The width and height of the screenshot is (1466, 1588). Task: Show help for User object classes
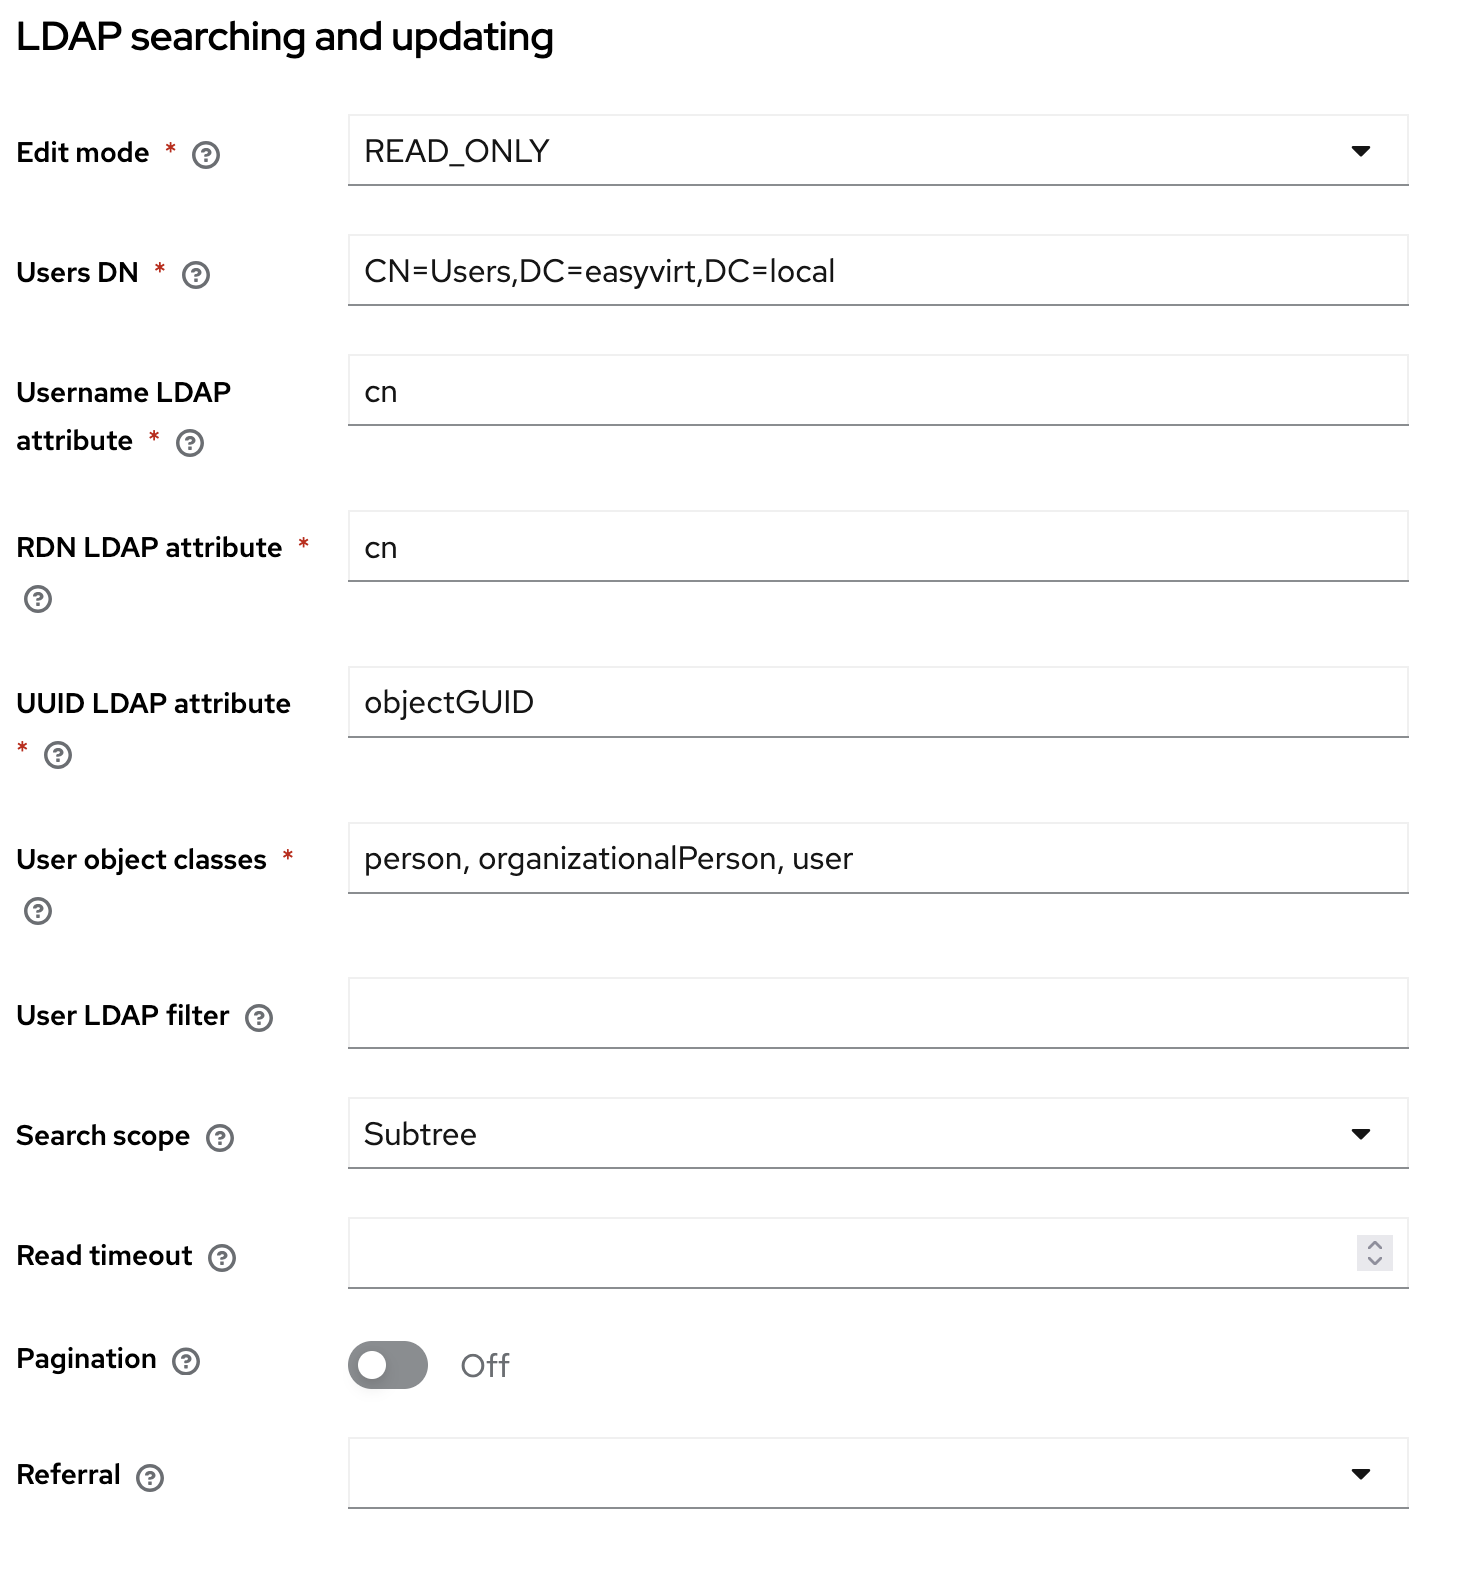(x=38, y=911)
